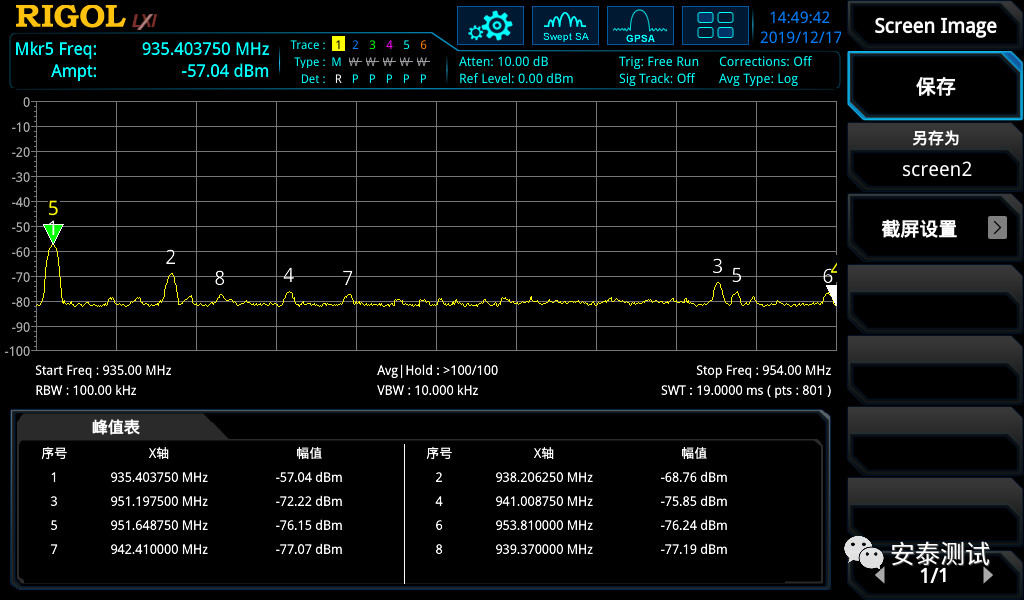Change Trig: Free Run trigger mode
This screenshot has width=1024, height=600.
(x=659, y=61)
